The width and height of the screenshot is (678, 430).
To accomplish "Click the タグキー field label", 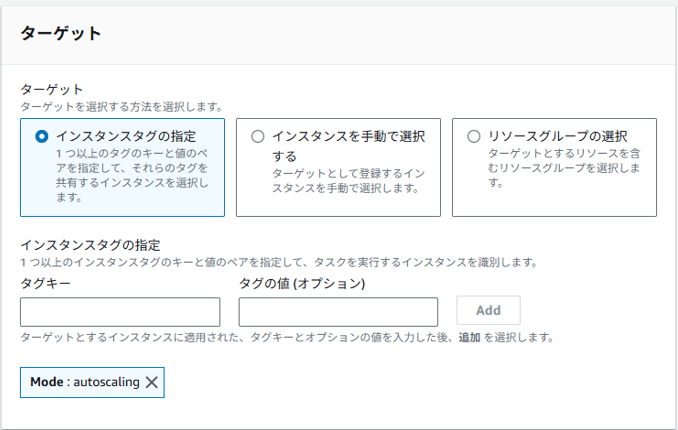I will [x=45, y=283].
